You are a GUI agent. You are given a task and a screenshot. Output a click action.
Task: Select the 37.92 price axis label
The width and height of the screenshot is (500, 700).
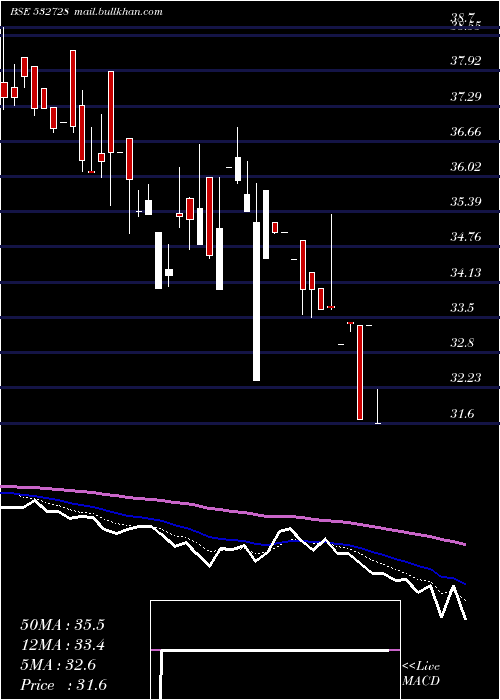pos(466,61)
